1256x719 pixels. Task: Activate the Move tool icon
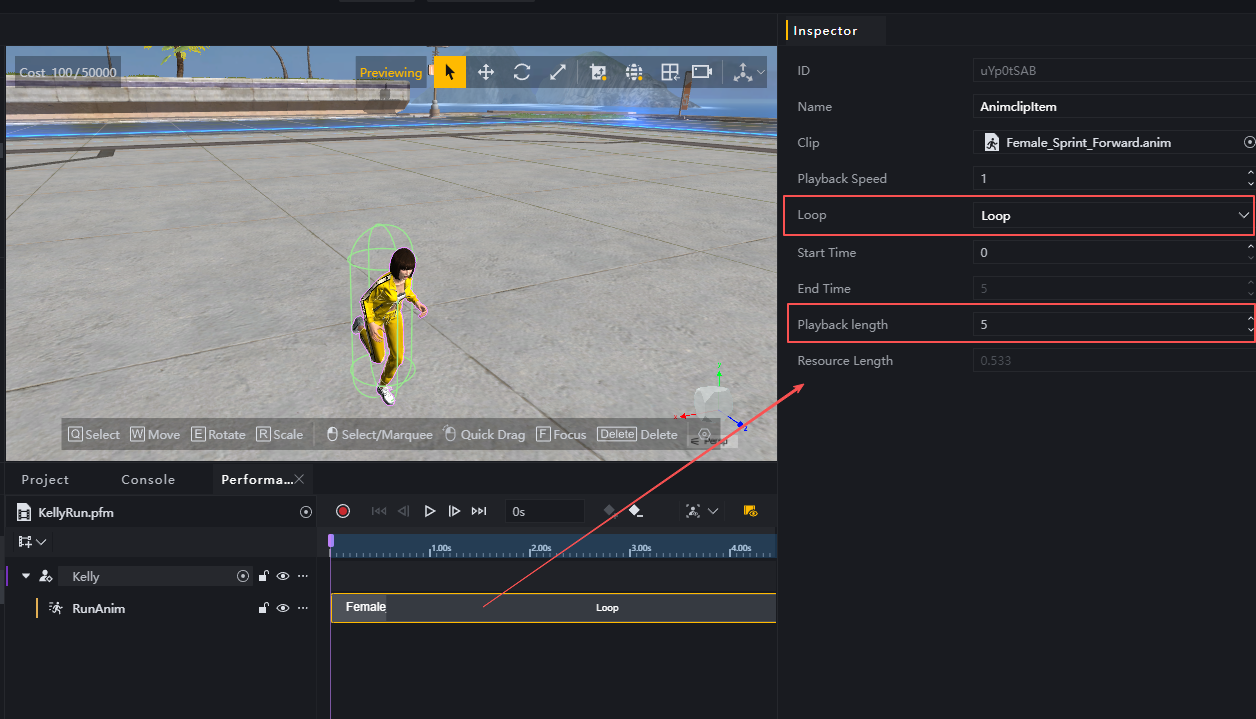486,72
